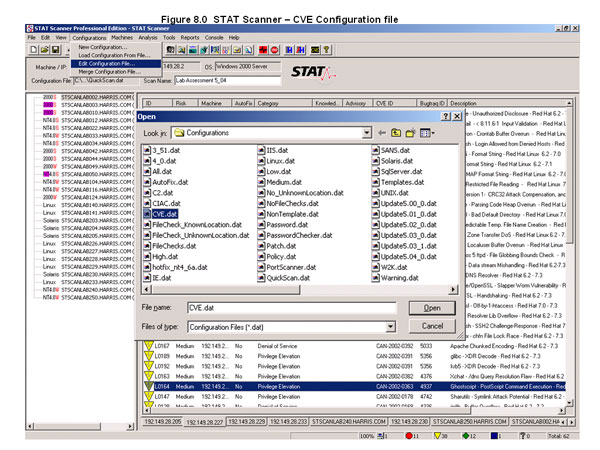
Task: Click the yellow triangle count icon in status bar
Action: (437, 435)
